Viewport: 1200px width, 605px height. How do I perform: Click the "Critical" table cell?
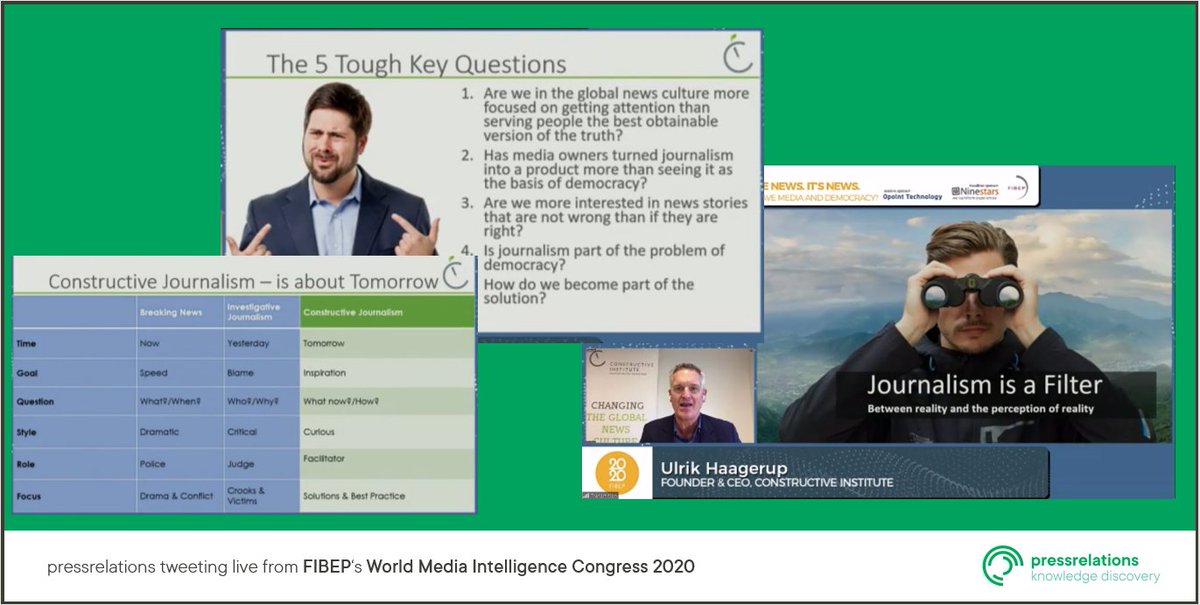point(261,432)
